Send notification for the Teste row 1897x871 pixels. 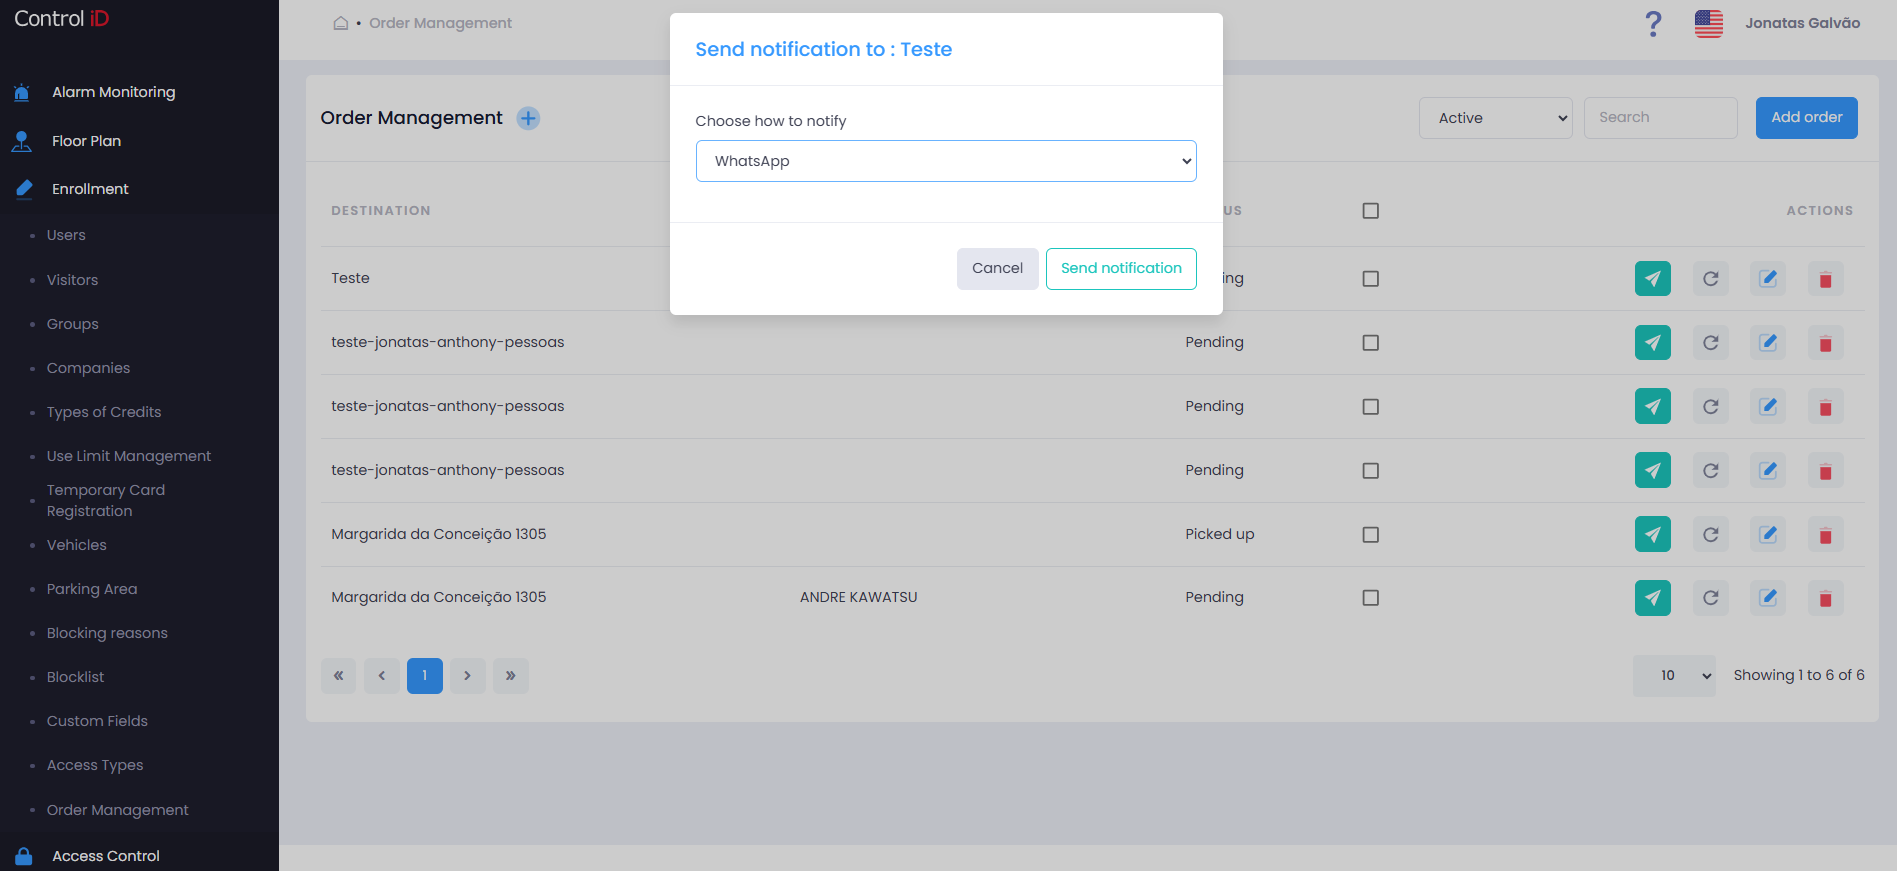coord(1653,279)
